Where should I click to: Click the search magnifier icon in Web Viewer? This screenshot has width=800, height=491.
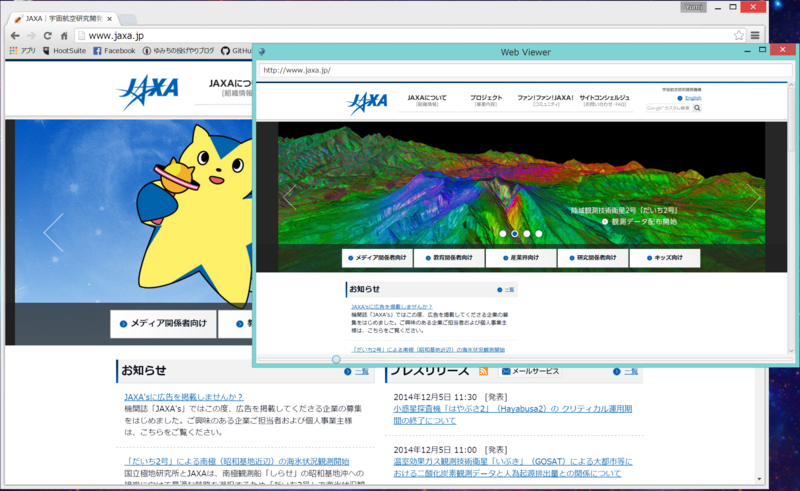pyautogui.click(x=697, y=108)
